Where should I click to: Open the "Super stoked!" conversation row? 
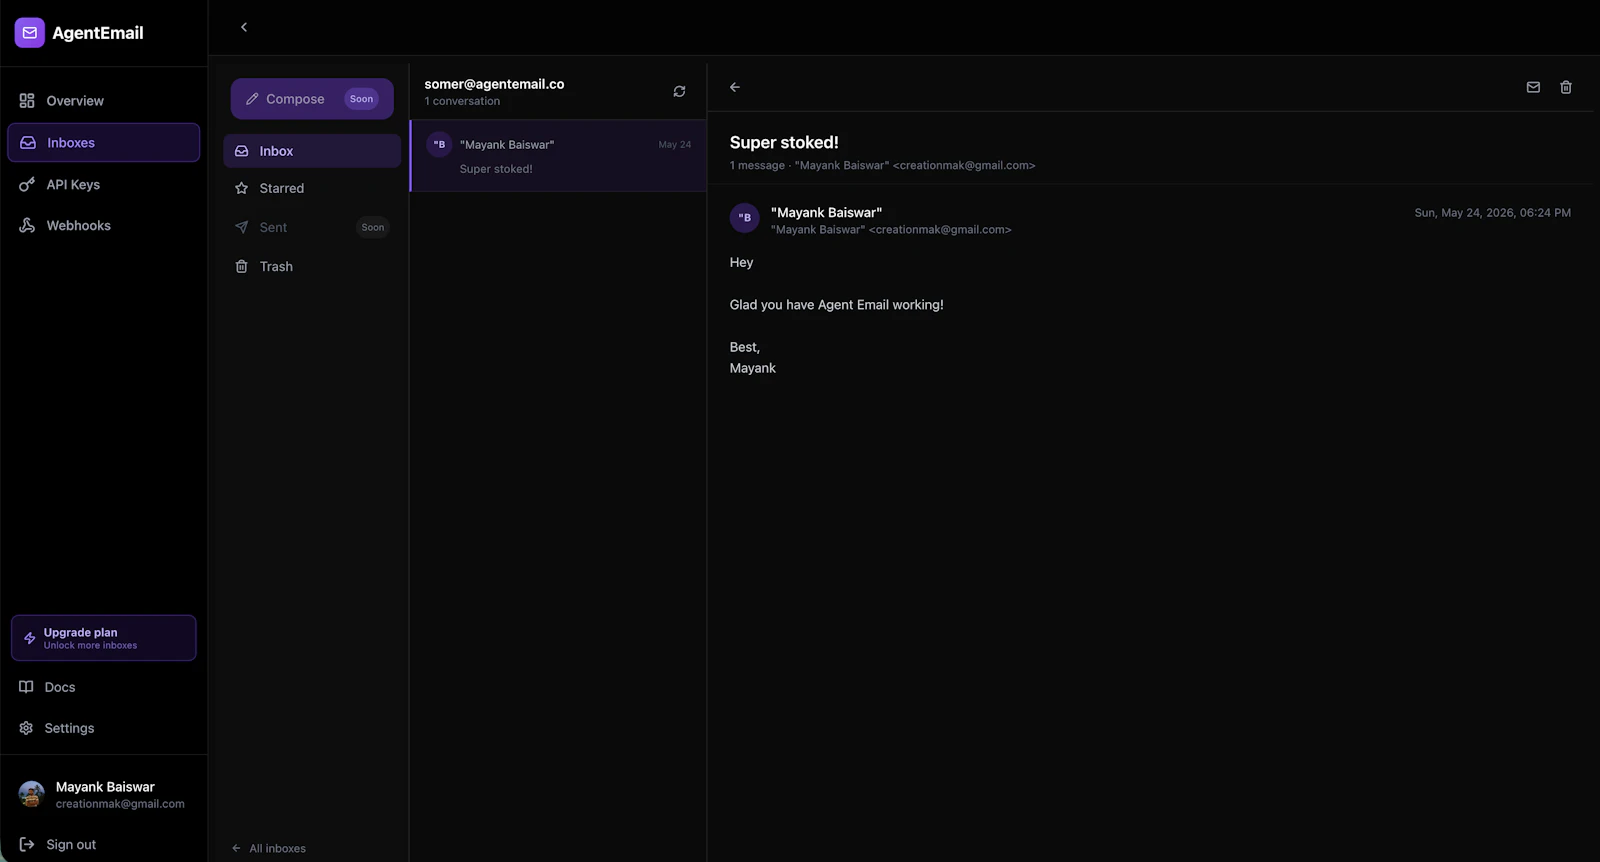[x=559, y=156]
